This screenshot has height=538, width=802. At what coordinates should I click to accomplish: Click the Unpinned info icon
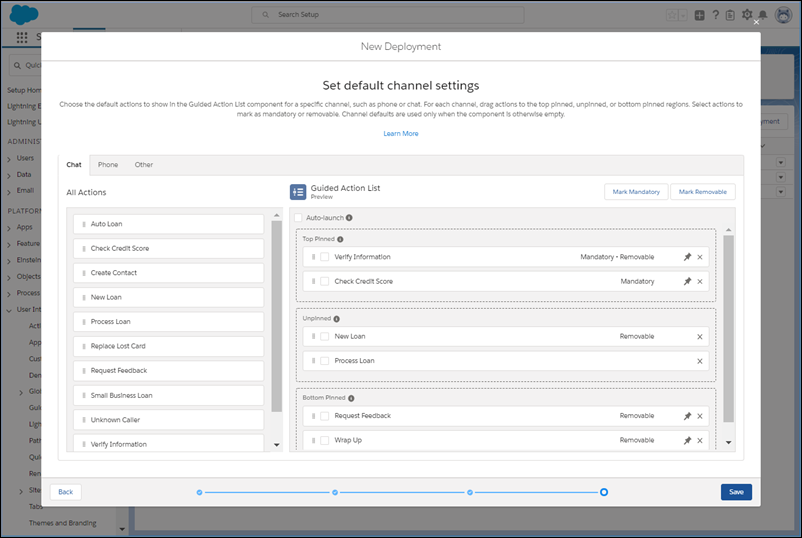click(x=337, y=319)
